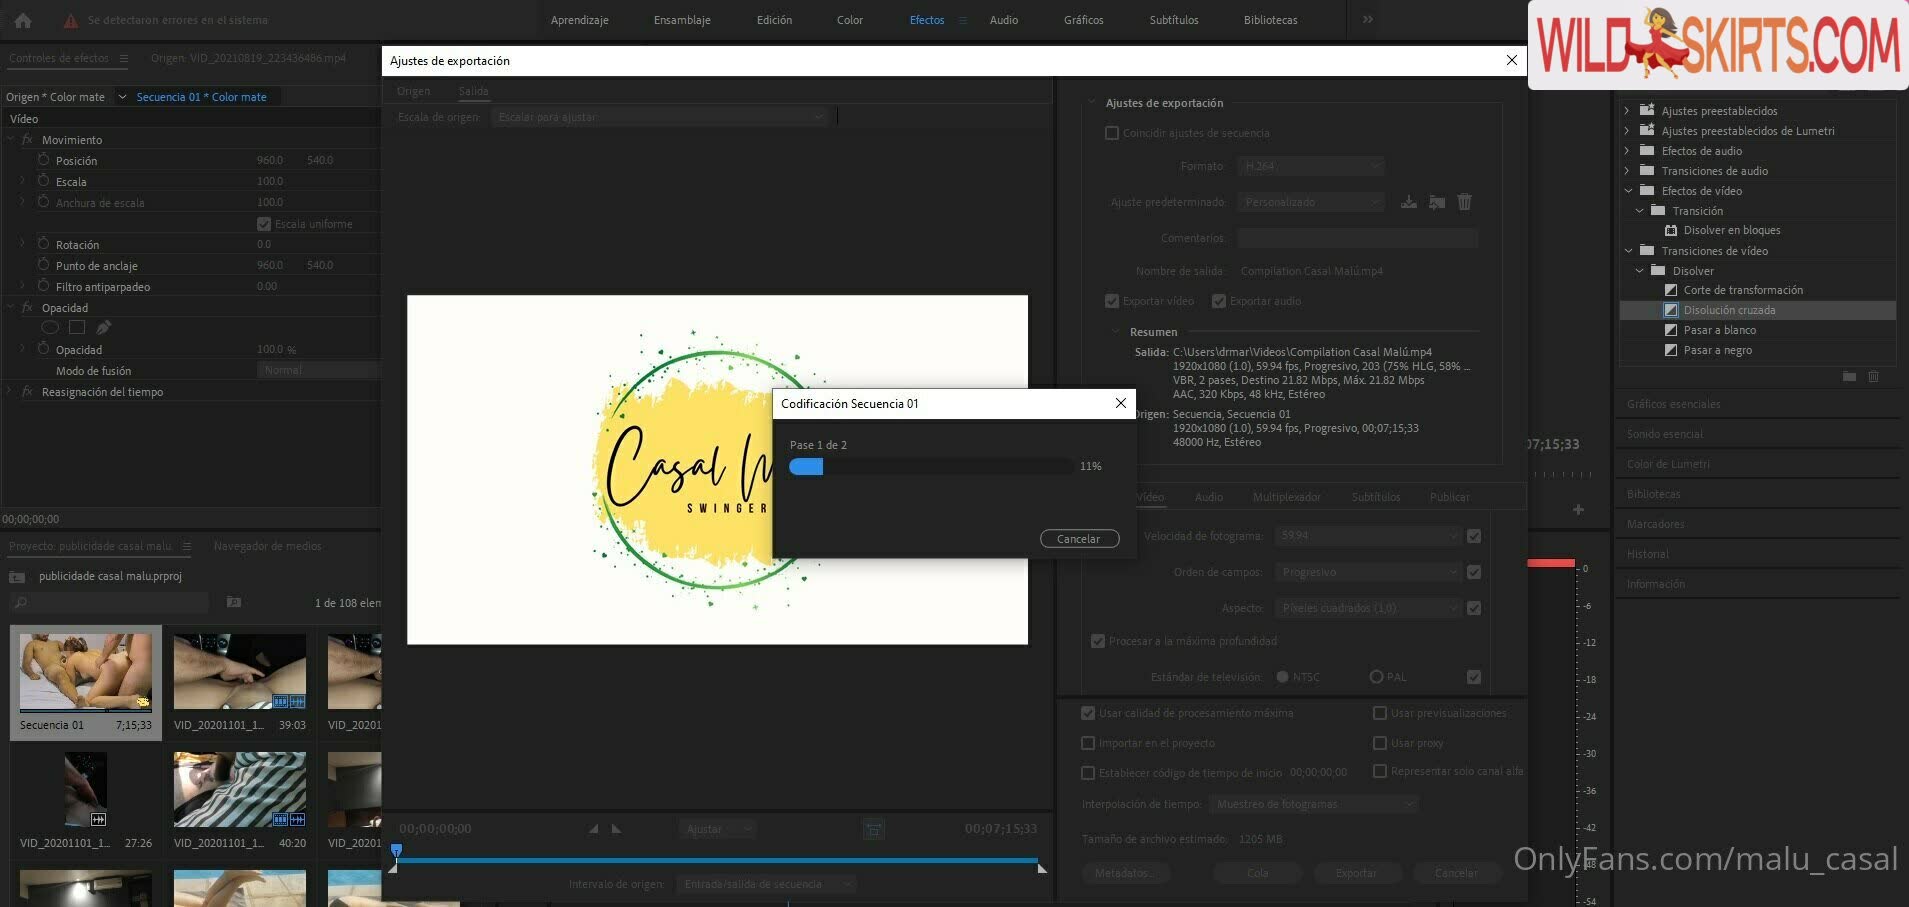Save the export preset icon
Screen dimensions: 1909x907
click(x=1408, y=202)
